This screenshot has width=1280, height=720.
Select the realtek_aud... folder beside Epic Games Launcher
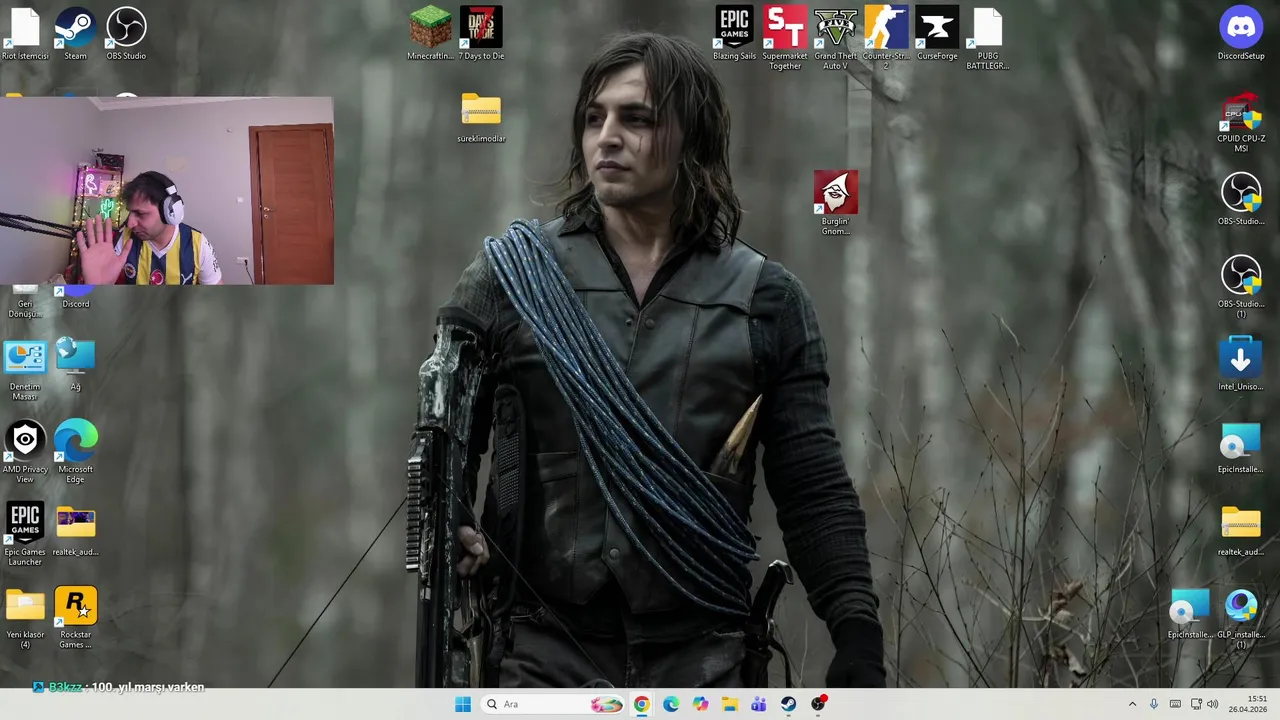coord(75,530)
